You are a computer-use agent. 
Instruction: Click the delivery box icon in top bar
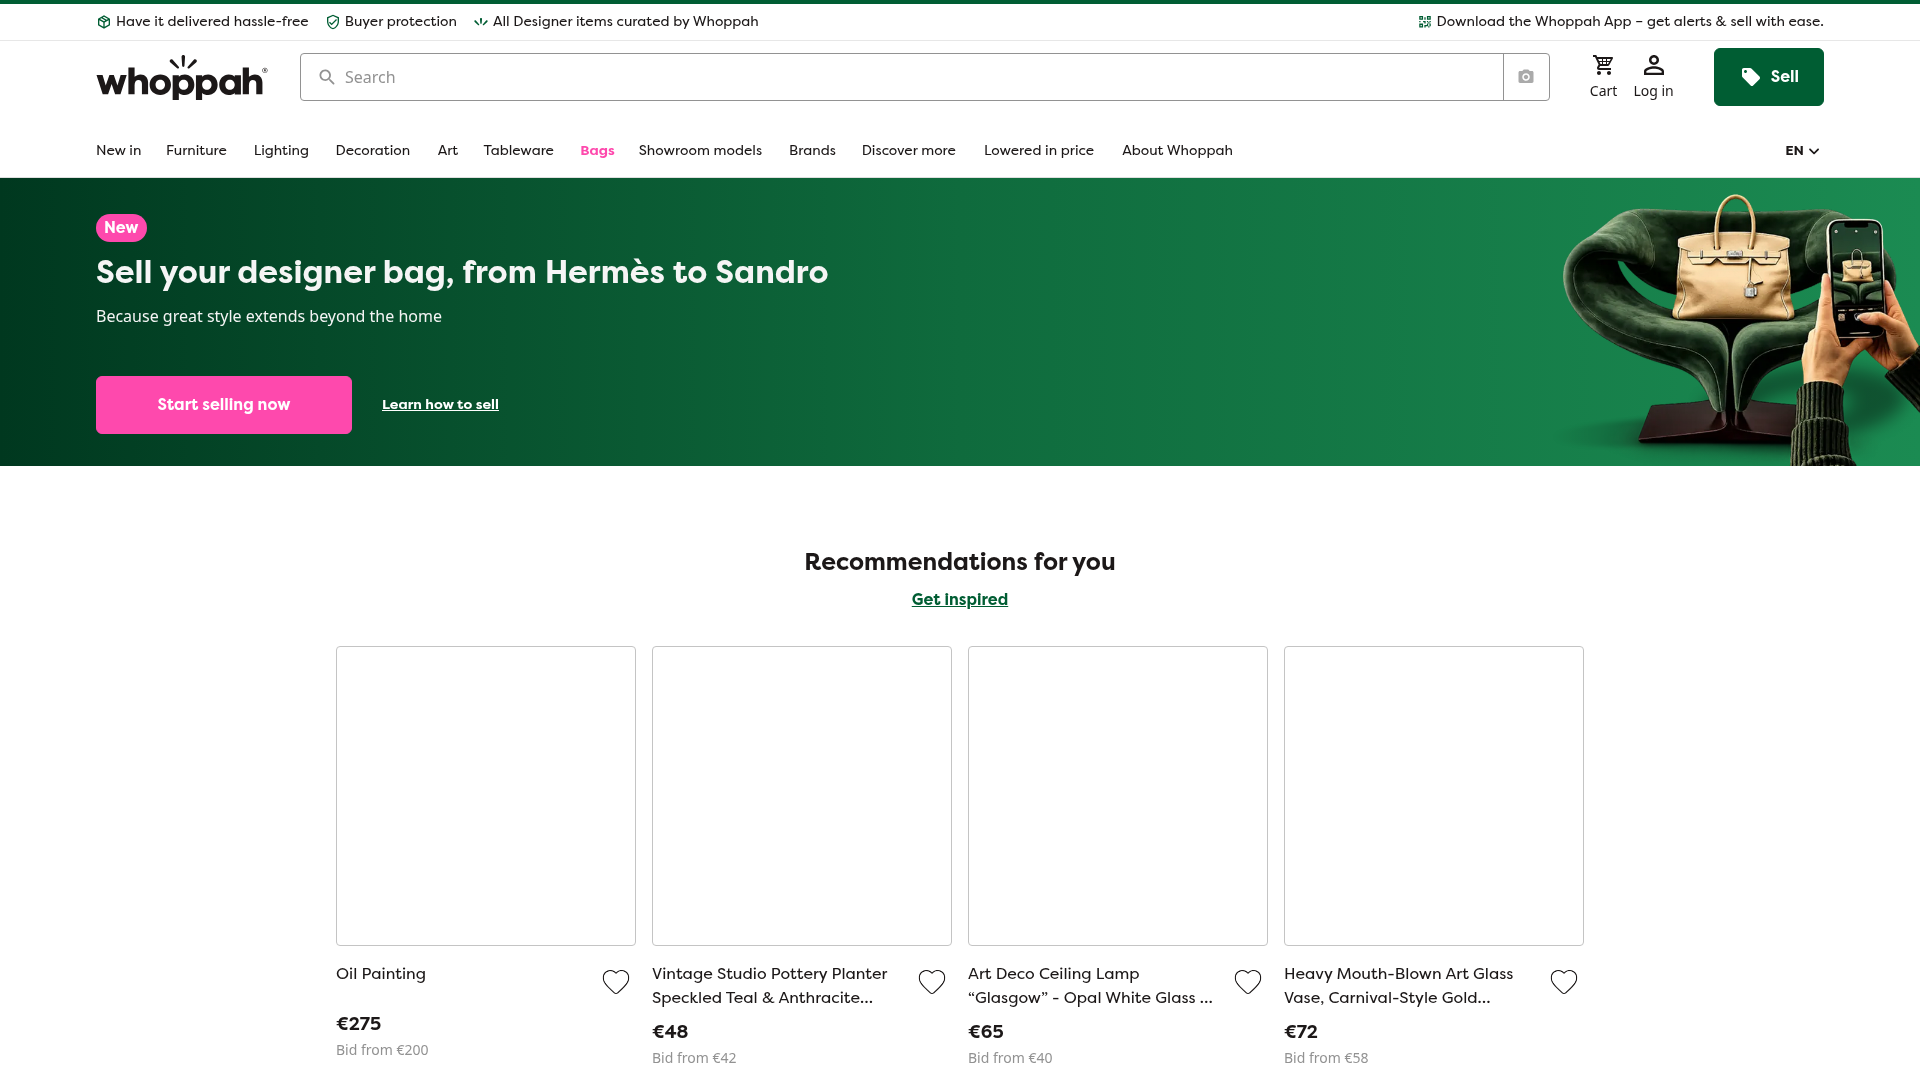click(x=103, y=22)
